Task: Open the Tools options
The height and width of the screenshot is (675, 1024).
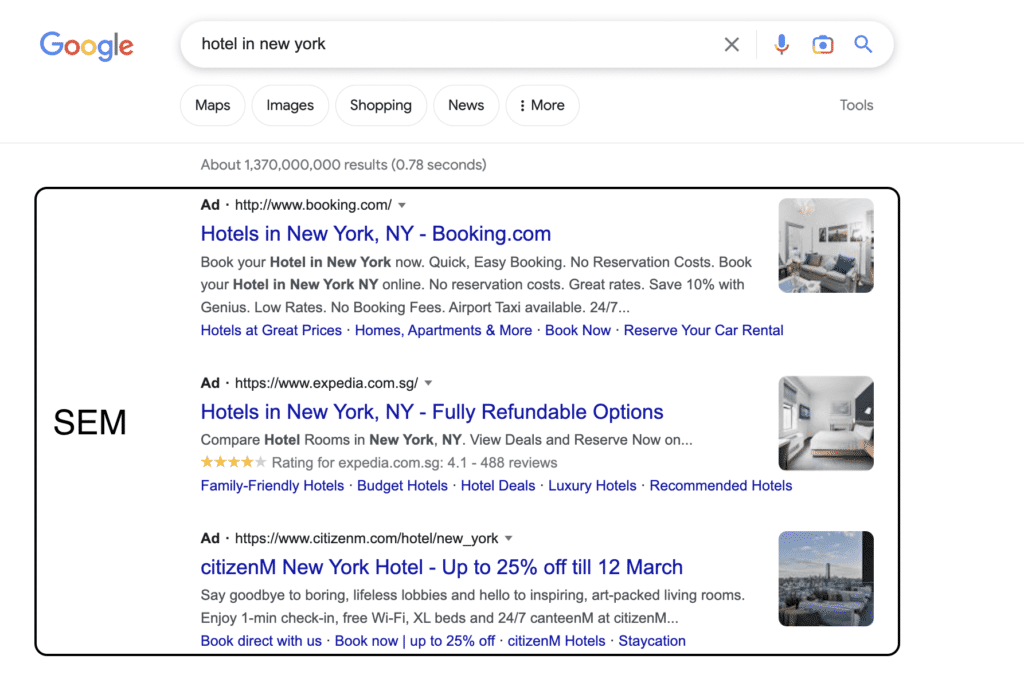Action: (856, 105)
